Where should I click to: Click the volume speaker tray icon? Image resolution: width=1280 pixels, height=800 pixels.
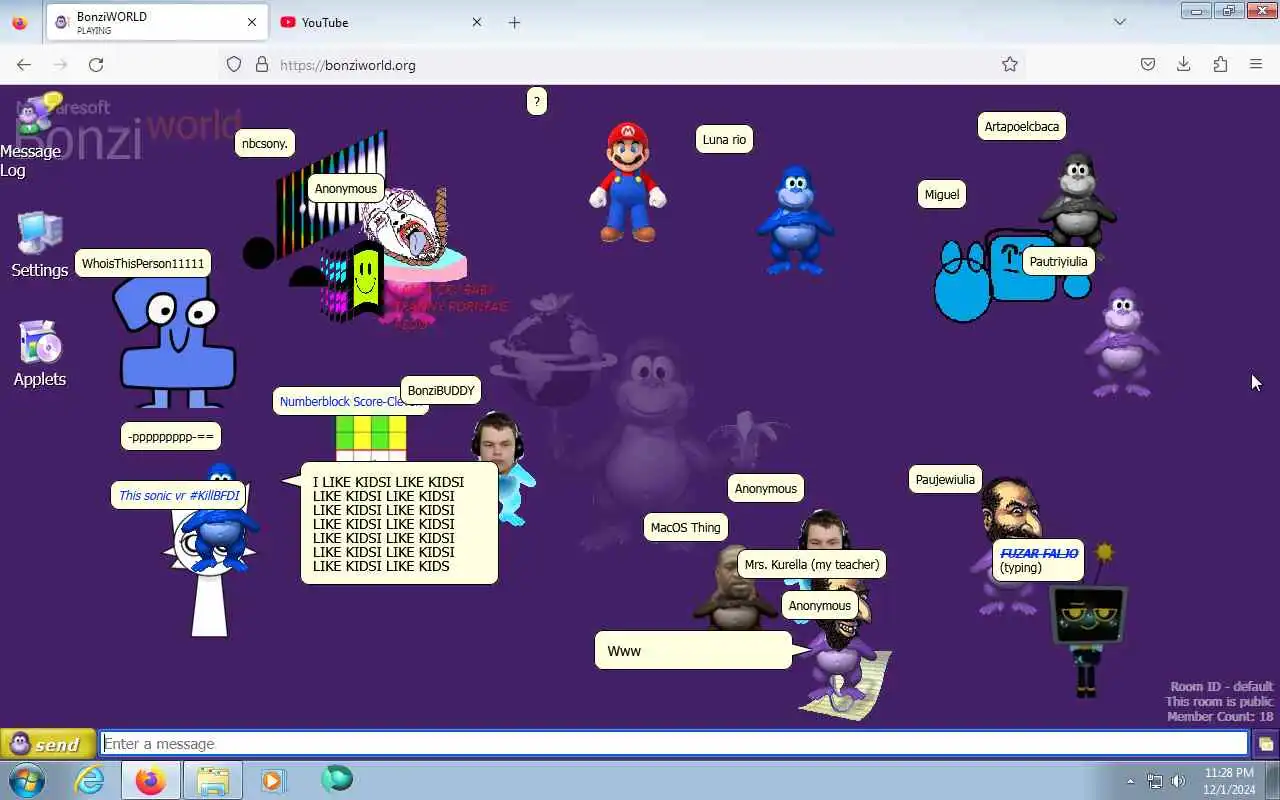(1178, 781)
